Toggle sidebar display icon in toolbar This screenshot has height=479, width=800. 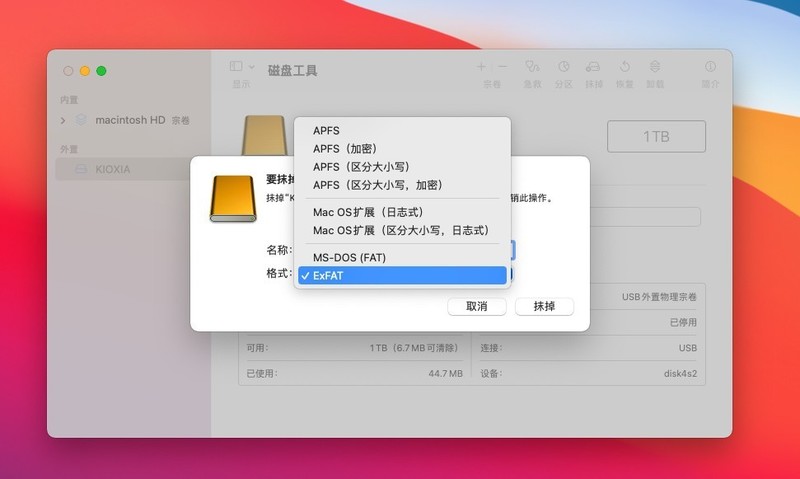point(236,66)
